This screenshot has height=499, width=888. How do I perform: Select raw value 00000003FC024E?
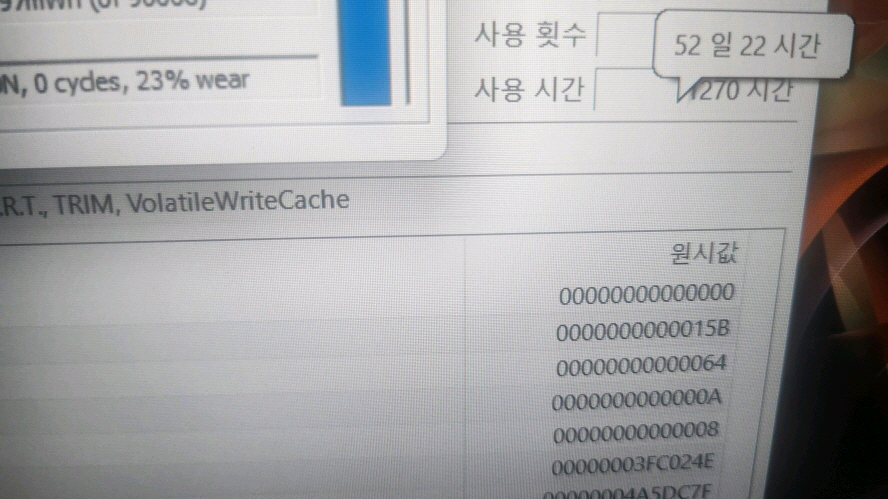(633, 466)
